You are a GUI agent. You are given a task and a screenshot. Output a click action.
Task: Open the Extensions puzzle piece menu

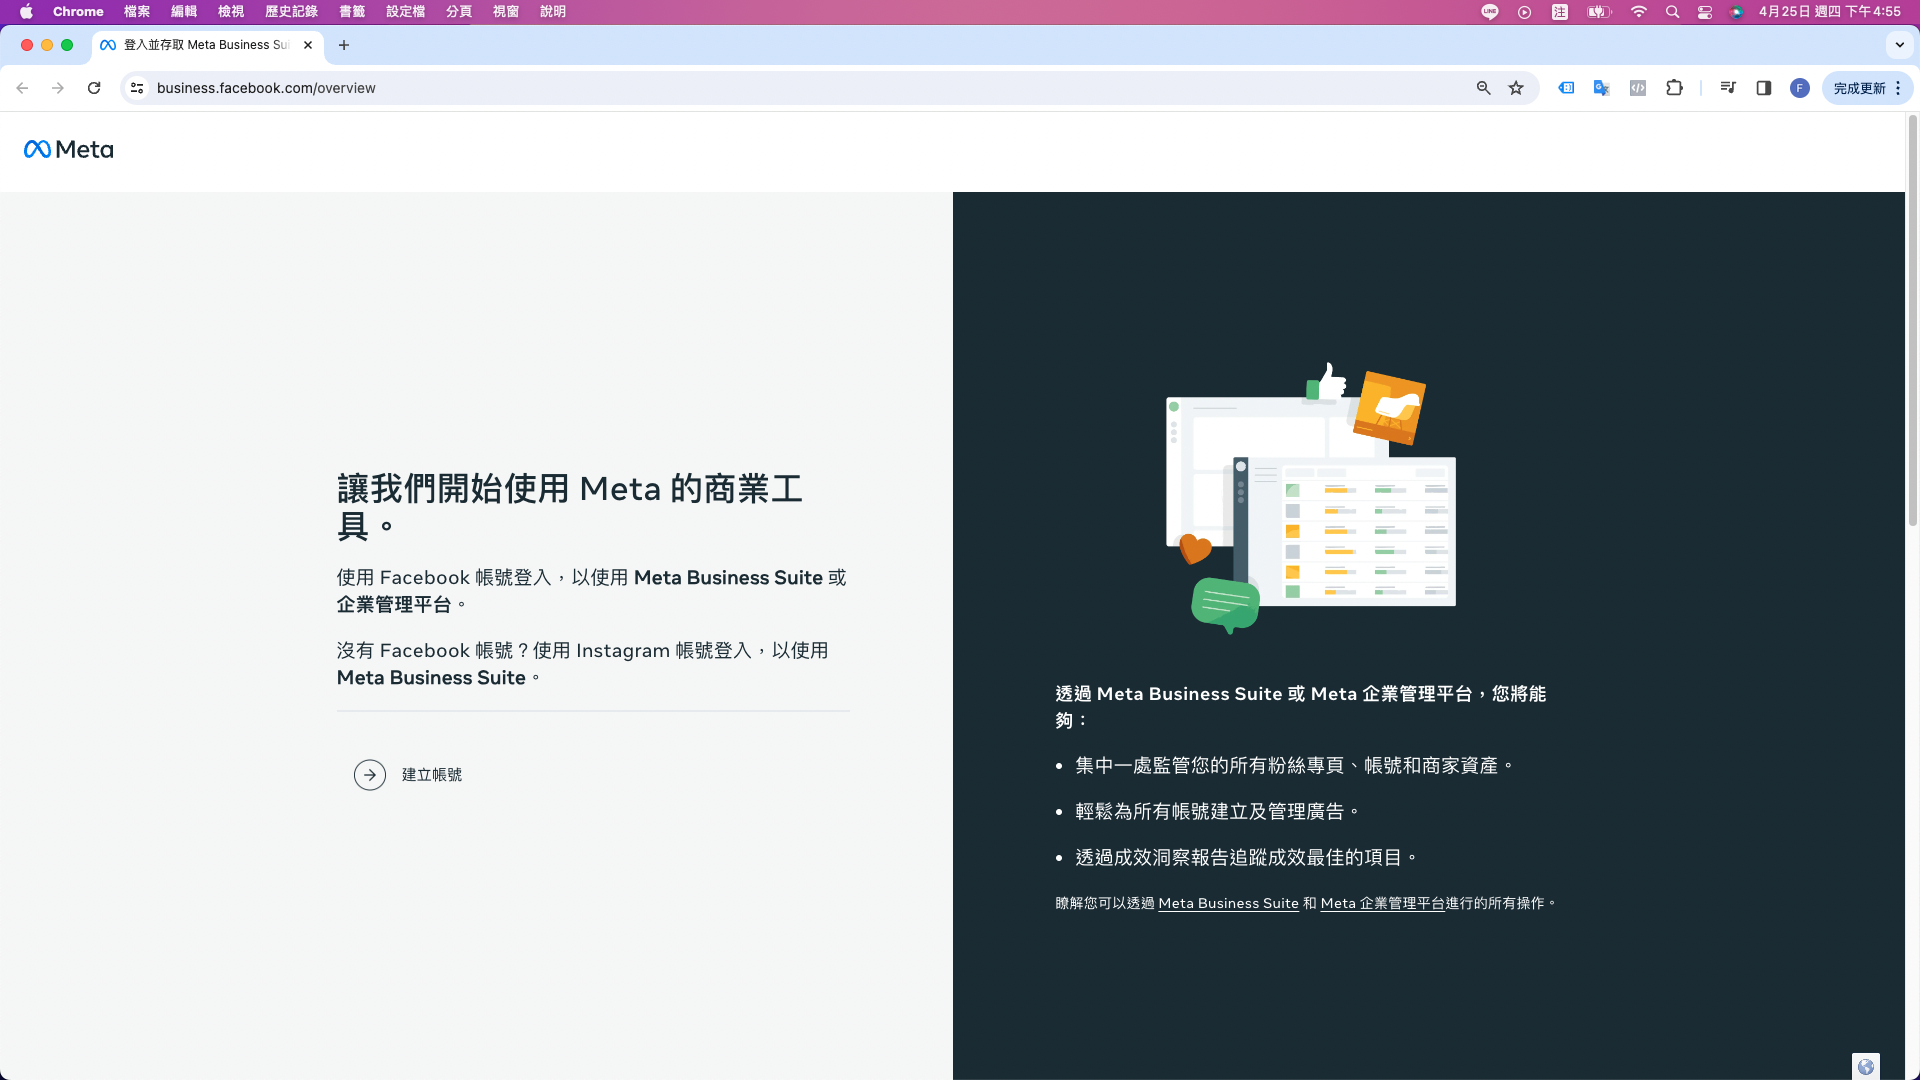[x=1674, y=88]
